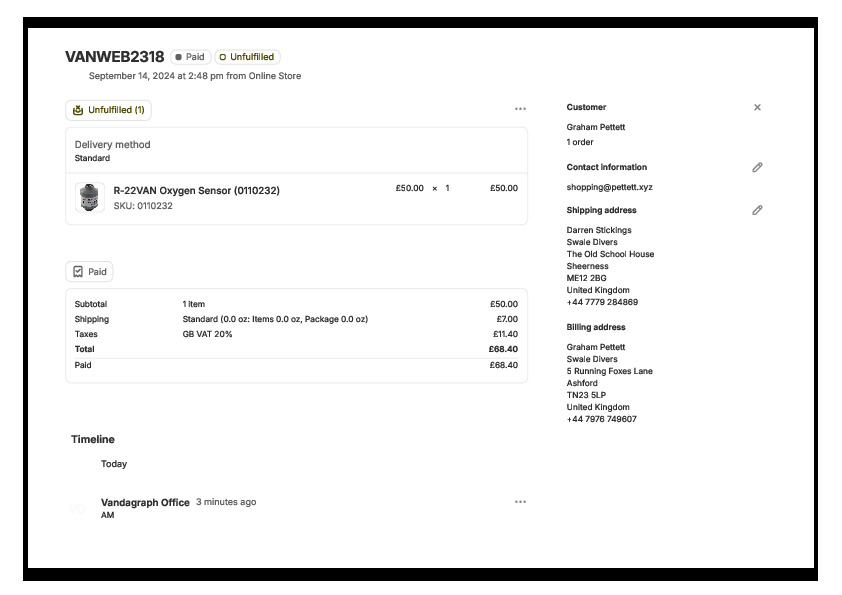
Task: Click the Standard delivery method text
Action: coord(92,158)
